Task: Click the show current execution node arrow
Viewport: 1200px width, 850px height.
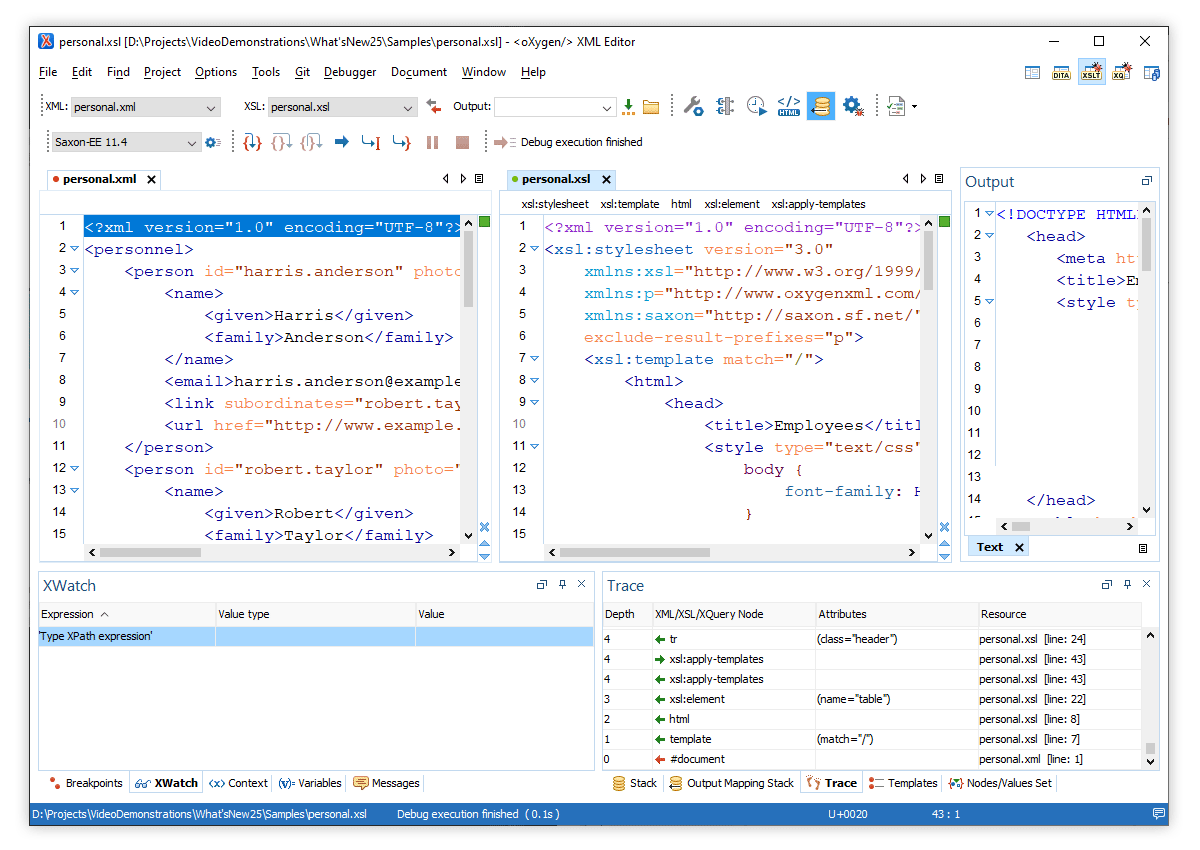Action: click(504, 143)
